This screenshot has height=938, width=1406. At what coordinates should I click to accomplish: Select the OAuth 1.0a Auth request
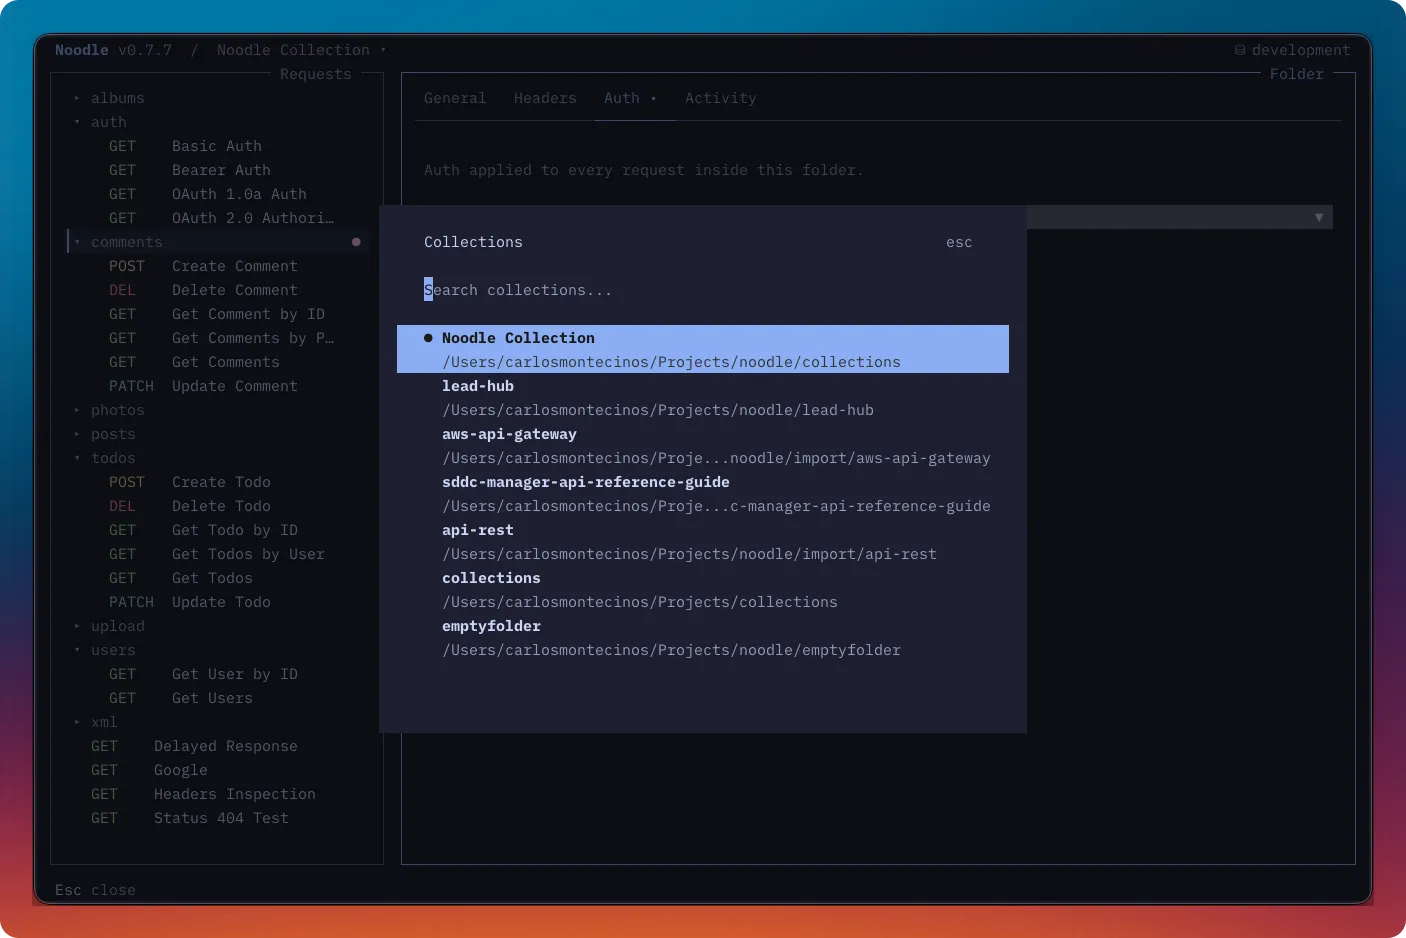[218, 194]
